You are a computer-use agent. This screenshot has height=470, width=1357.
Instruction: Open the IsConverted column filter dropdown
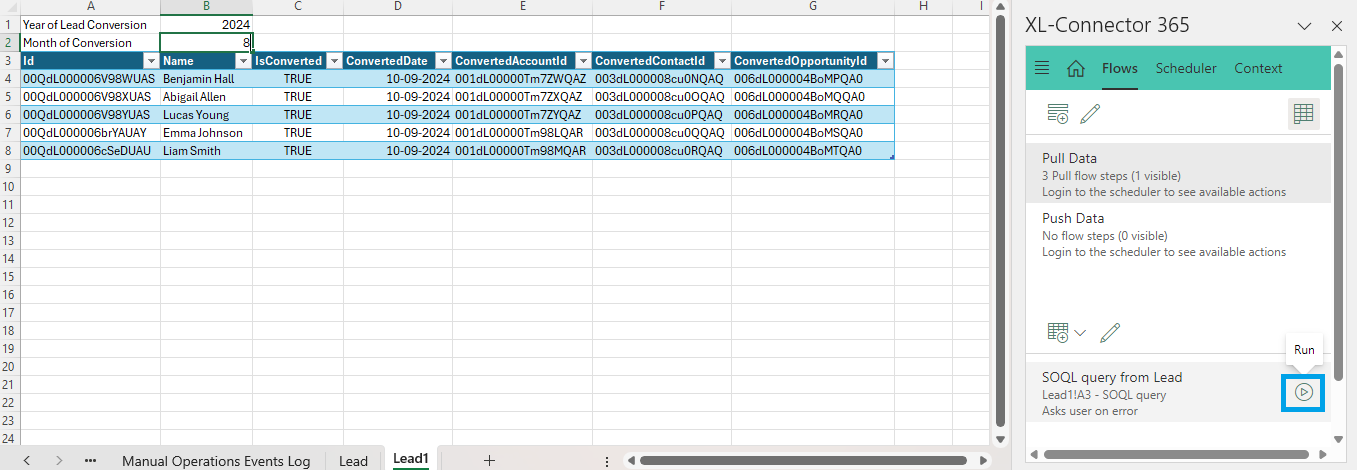point(334,61)
